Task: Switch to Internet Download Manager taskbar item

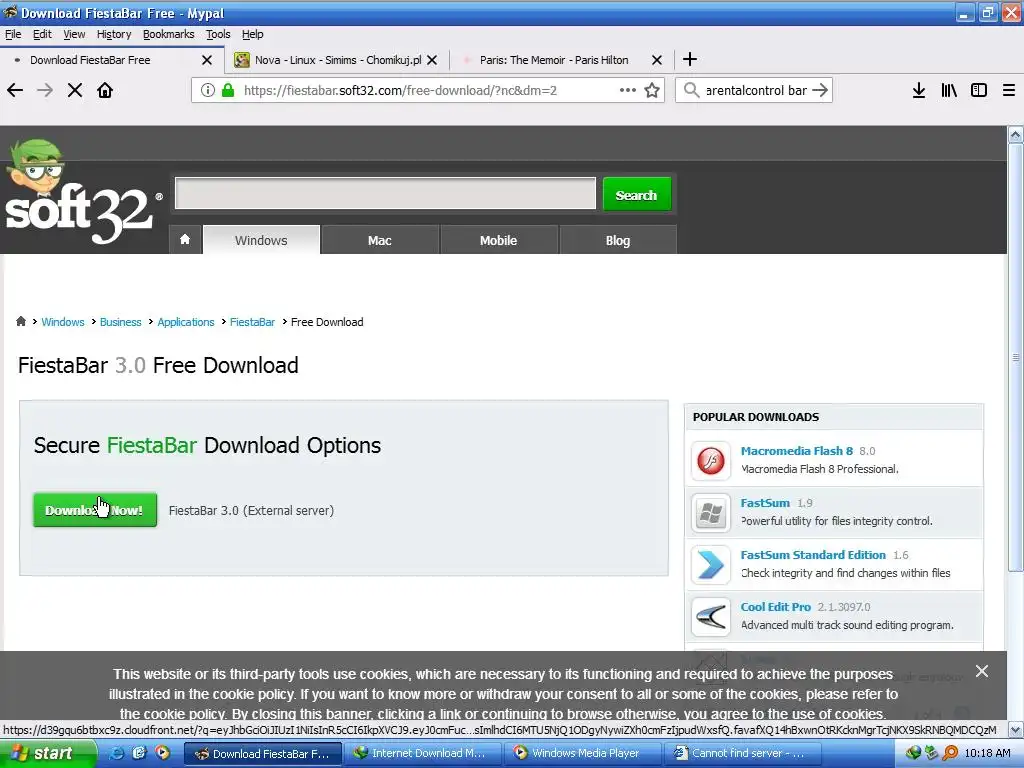Action: [423, 753]
